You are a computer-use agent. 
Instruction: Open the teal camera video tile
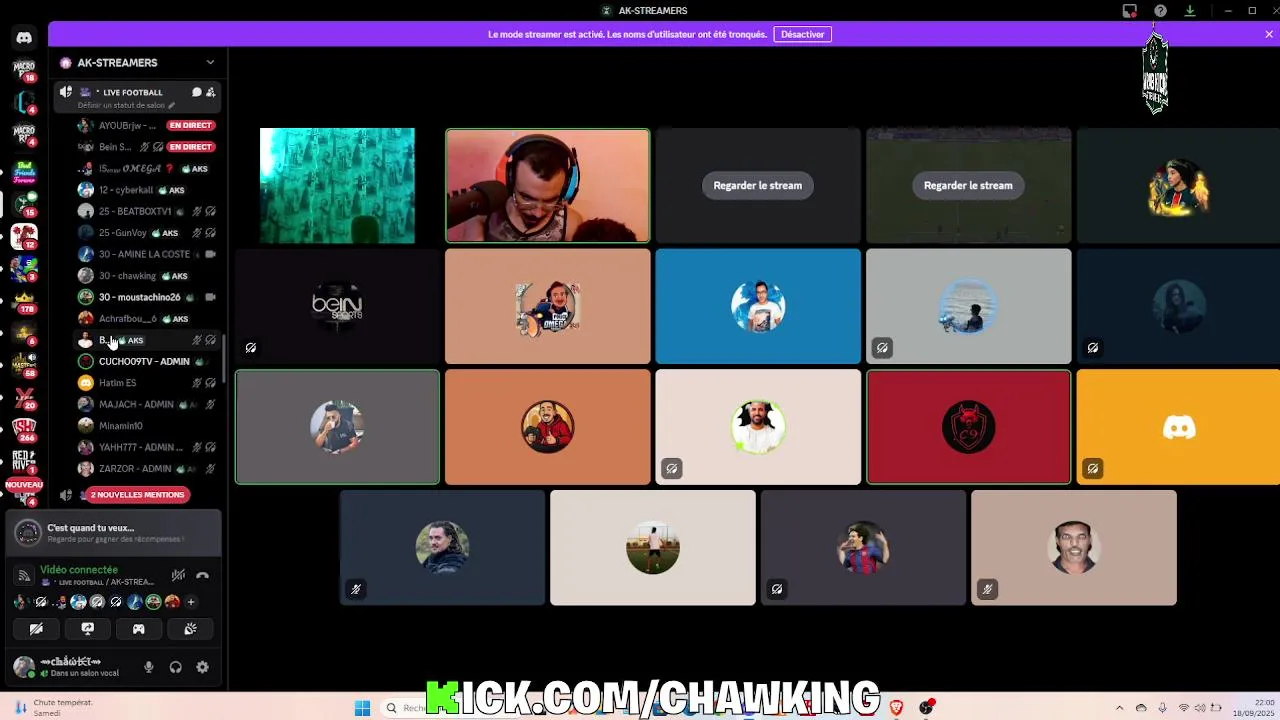click(337, 185)
